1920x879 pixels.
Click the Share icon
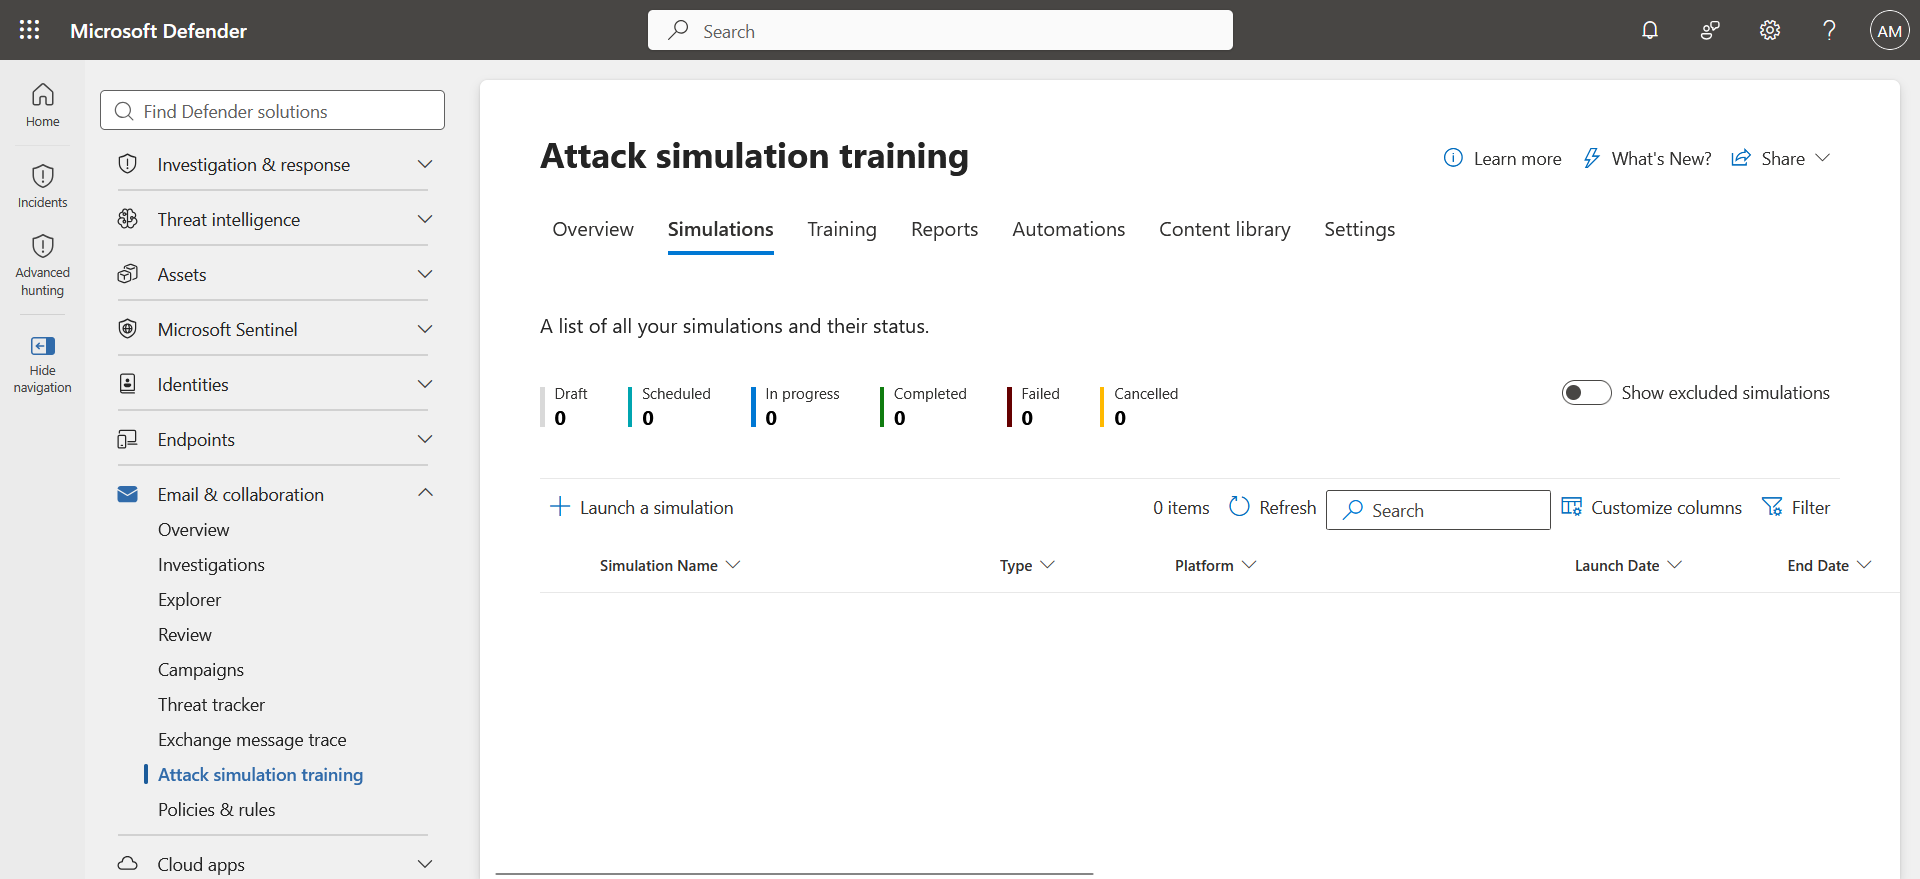(x=1741, y=158)
